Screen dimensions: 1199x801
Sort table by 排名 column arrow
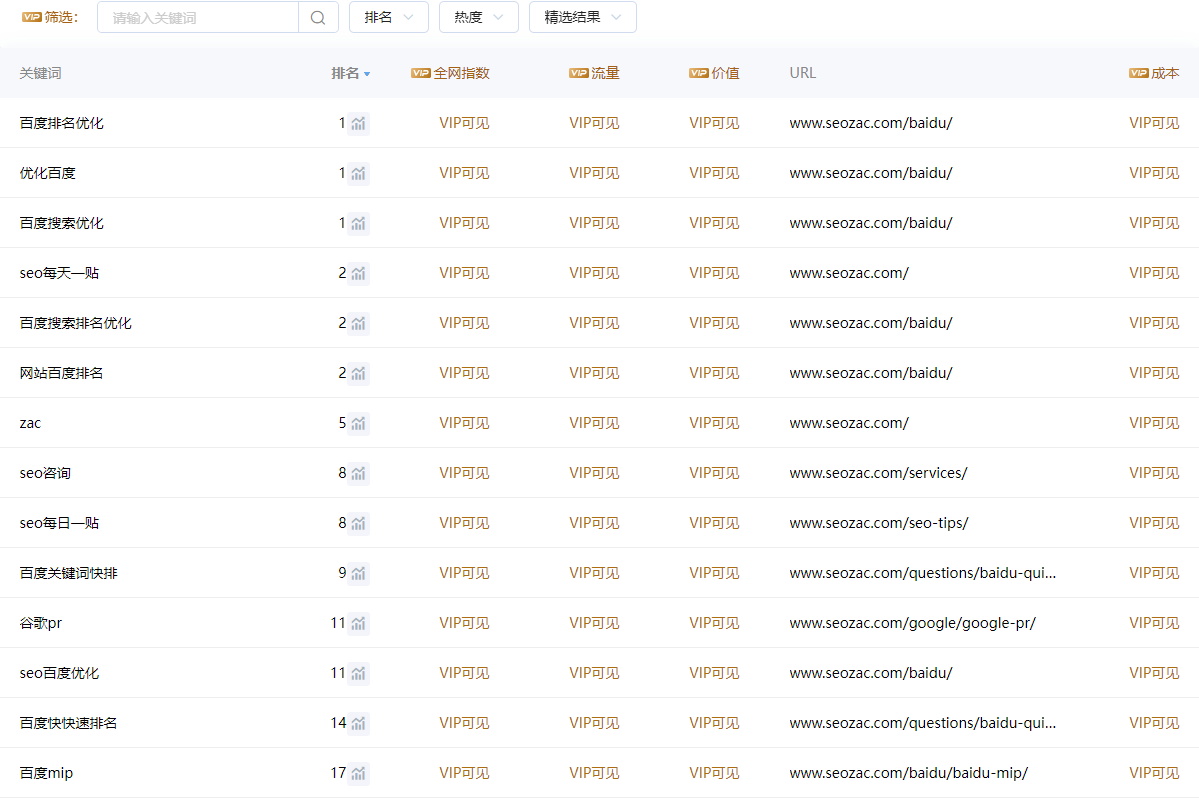[367, 74]
